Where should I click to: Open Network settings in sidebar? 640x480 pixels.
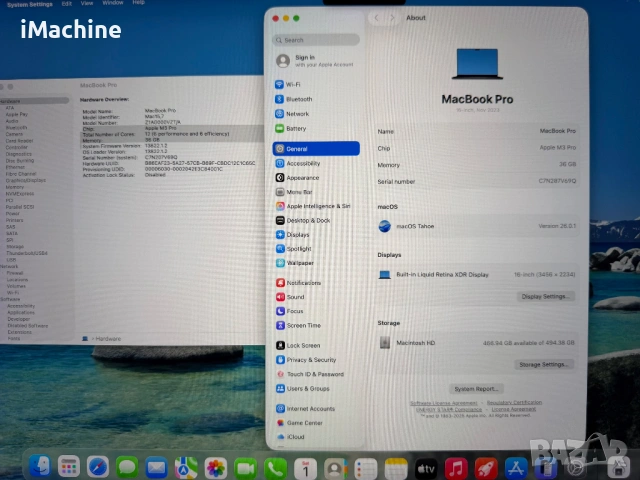coord(292,114)
